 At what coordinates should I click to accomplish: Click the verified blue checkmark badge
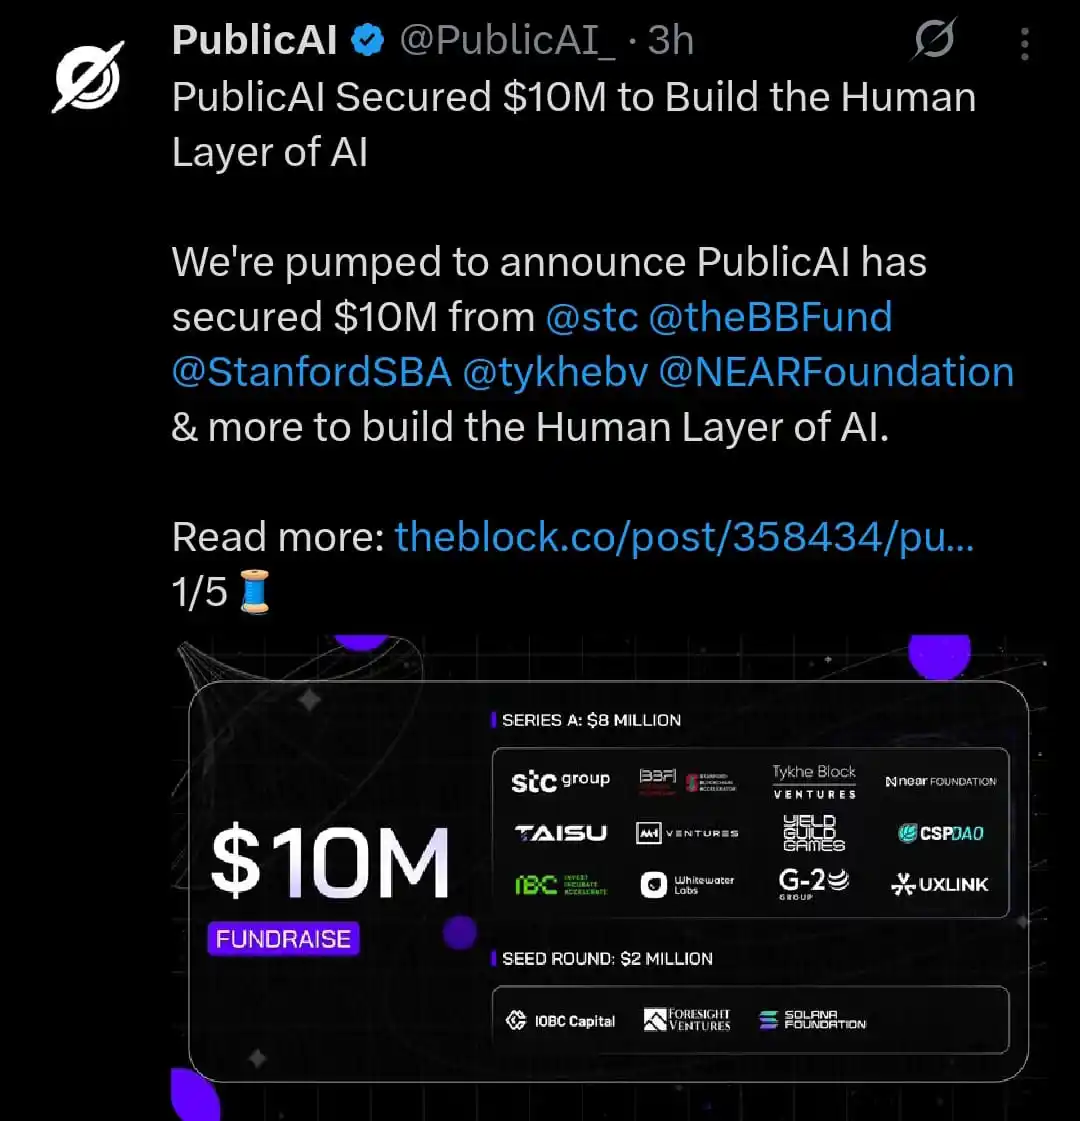[366, 40]
